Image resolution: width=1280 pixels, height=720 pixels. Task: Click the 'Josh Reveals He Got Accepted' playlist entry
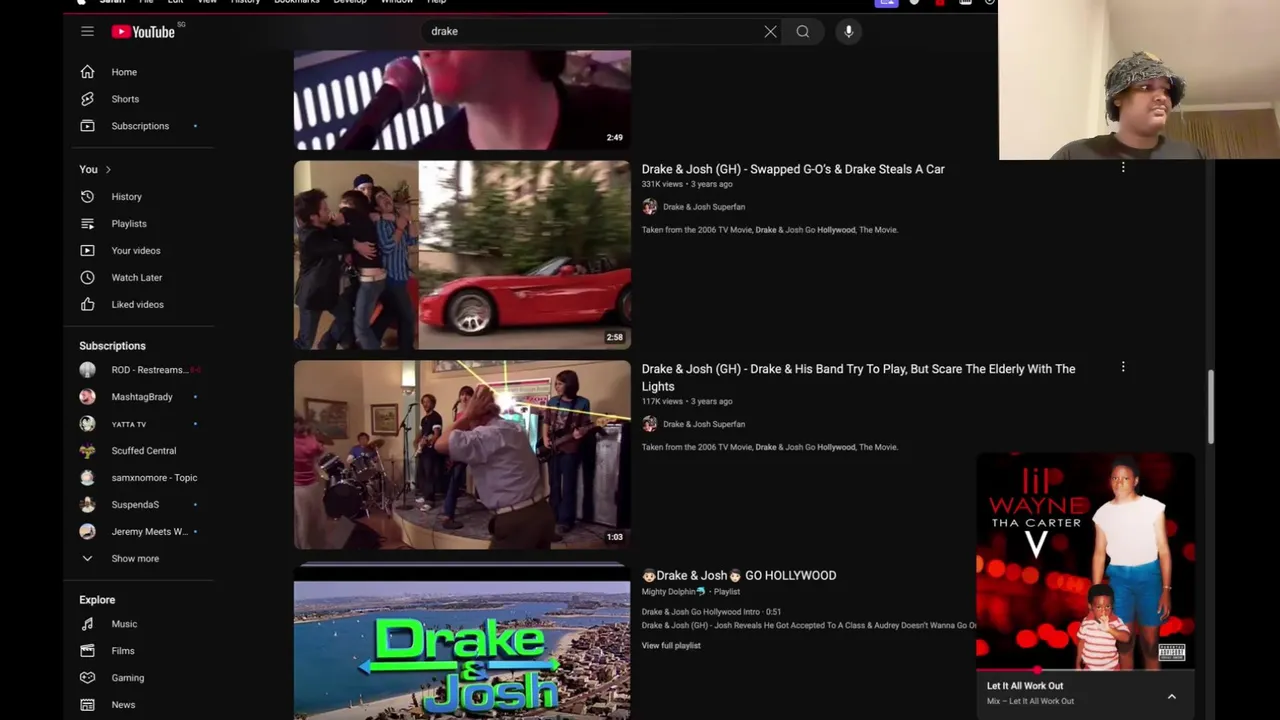tap(809, 626)
